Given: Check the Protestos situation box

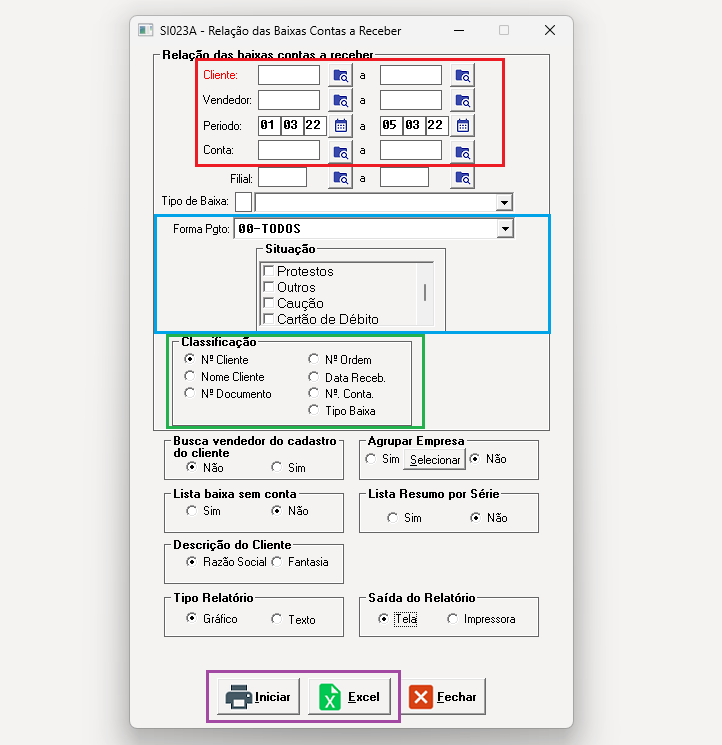Looking at the screenshot, I should click(268, 271).
